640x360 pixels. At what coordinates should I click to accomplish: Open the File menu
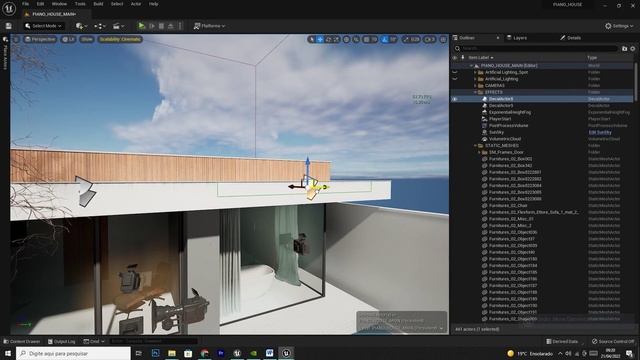(x=25, y=4)
